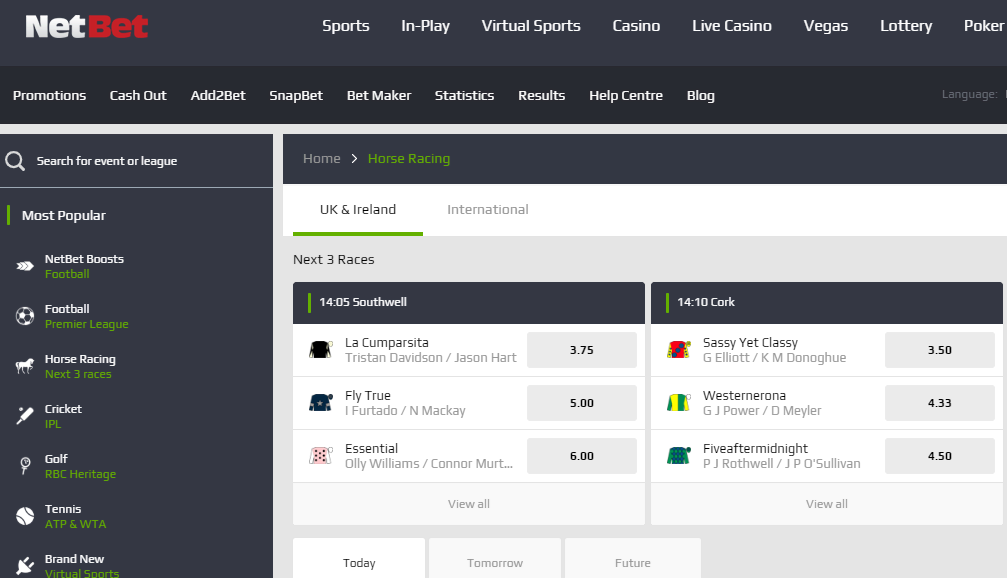Open Horse Racing Next 3 races in sidebar
Image resolution: width=1007 pixels, height=578 pixels.
80,366
